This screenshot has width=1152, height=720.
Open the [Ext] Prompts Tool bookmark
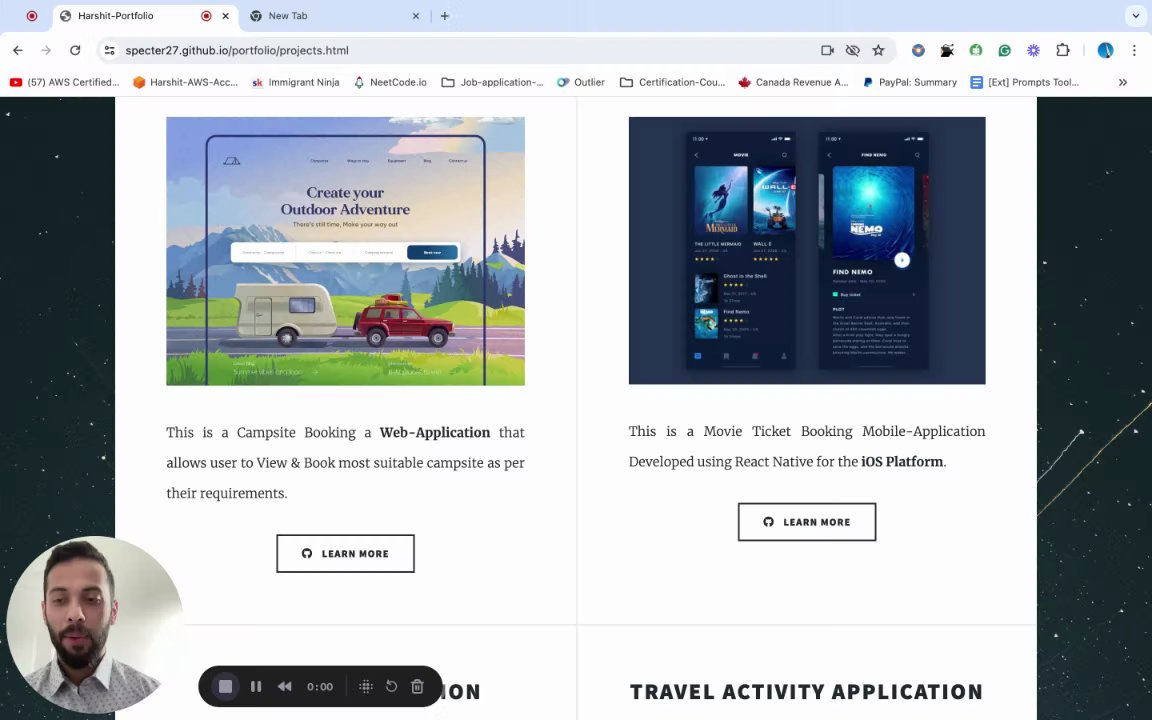(x=1025, y=82)
